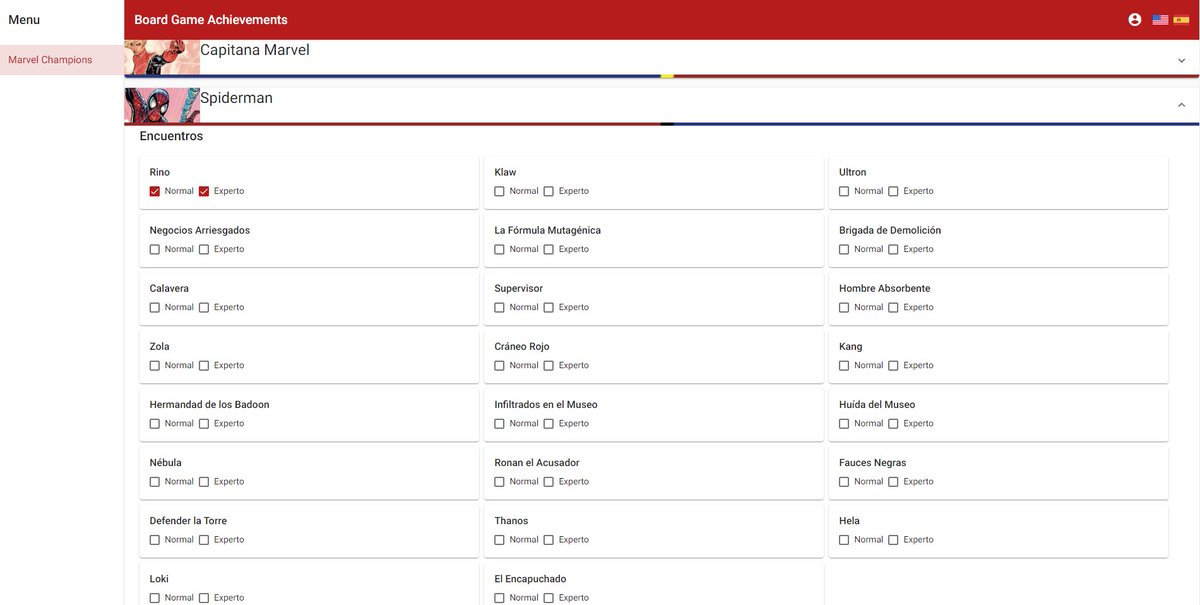Click the Board Game Achievements title

pos(211,20)
